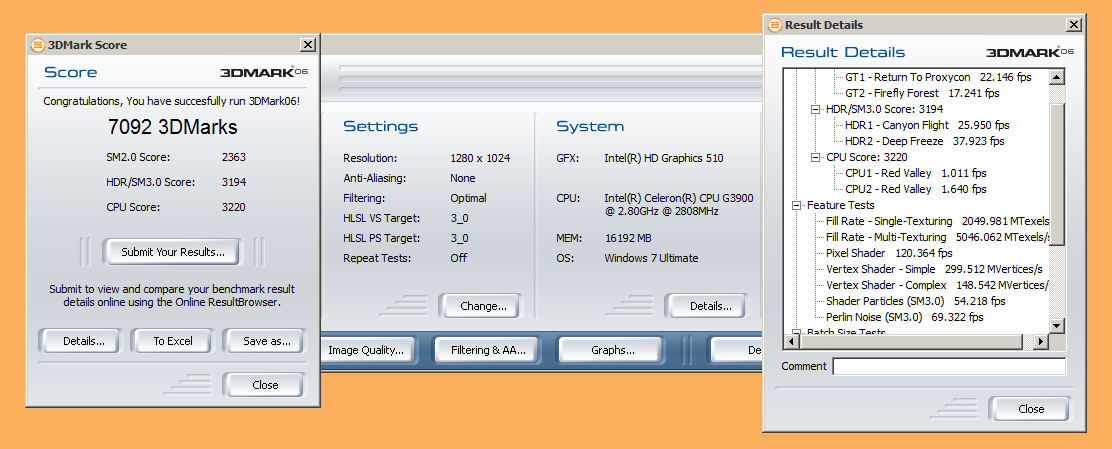The height and width of the screenshot is (449, 1112).
Task: Open the Graphs... button
Action: [x=613, y=350]
